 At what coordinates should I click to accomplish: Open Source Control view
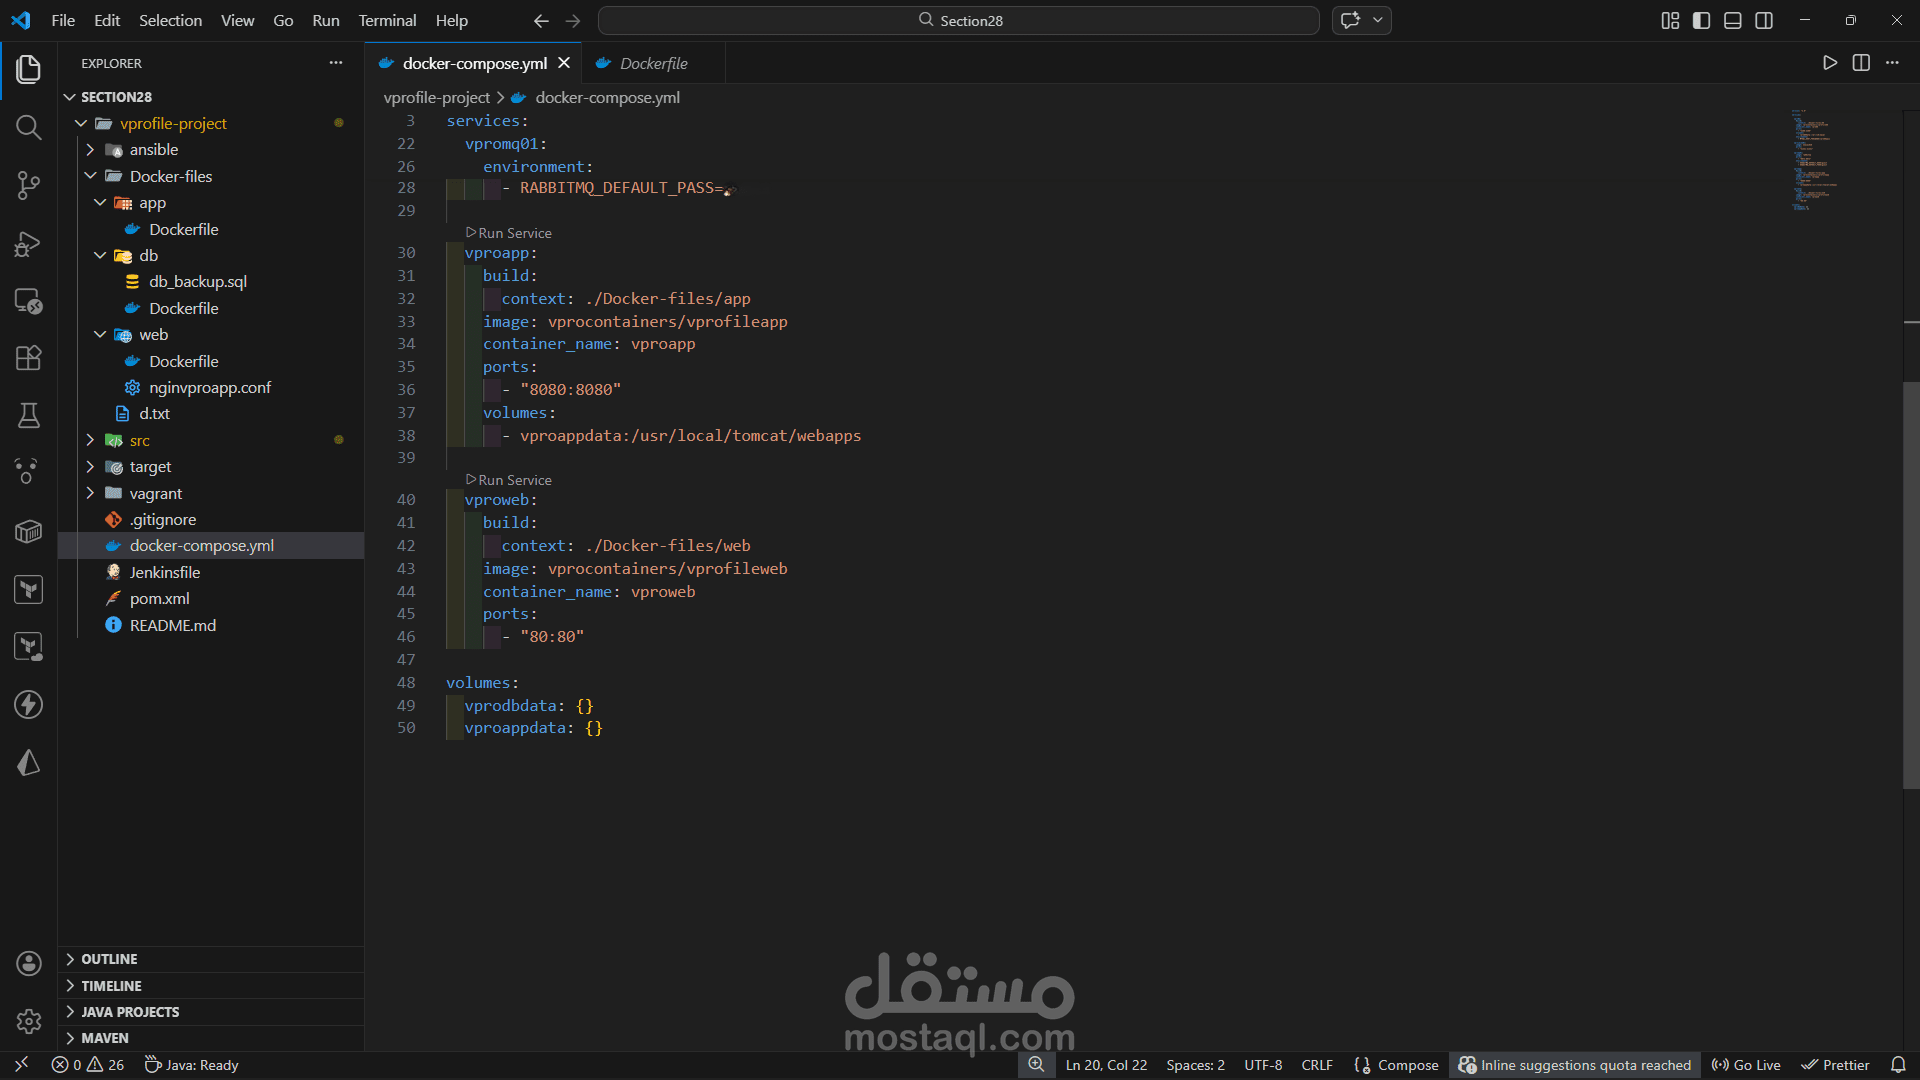pos(28,185)
